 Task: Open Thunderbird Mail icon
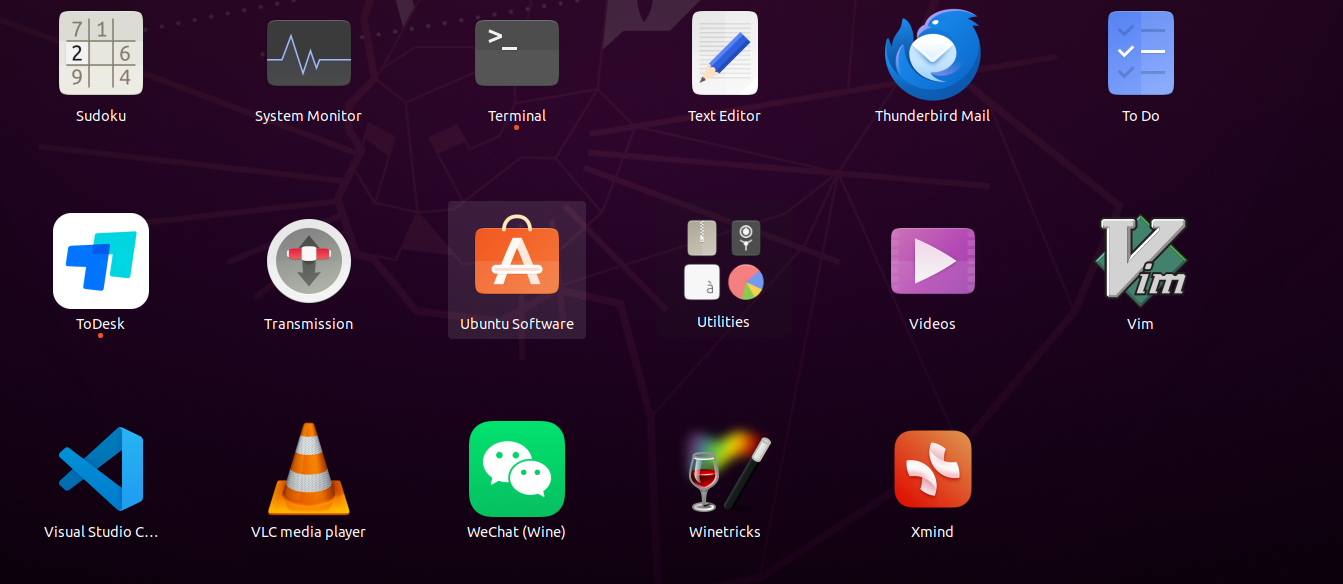coord(933,55)
